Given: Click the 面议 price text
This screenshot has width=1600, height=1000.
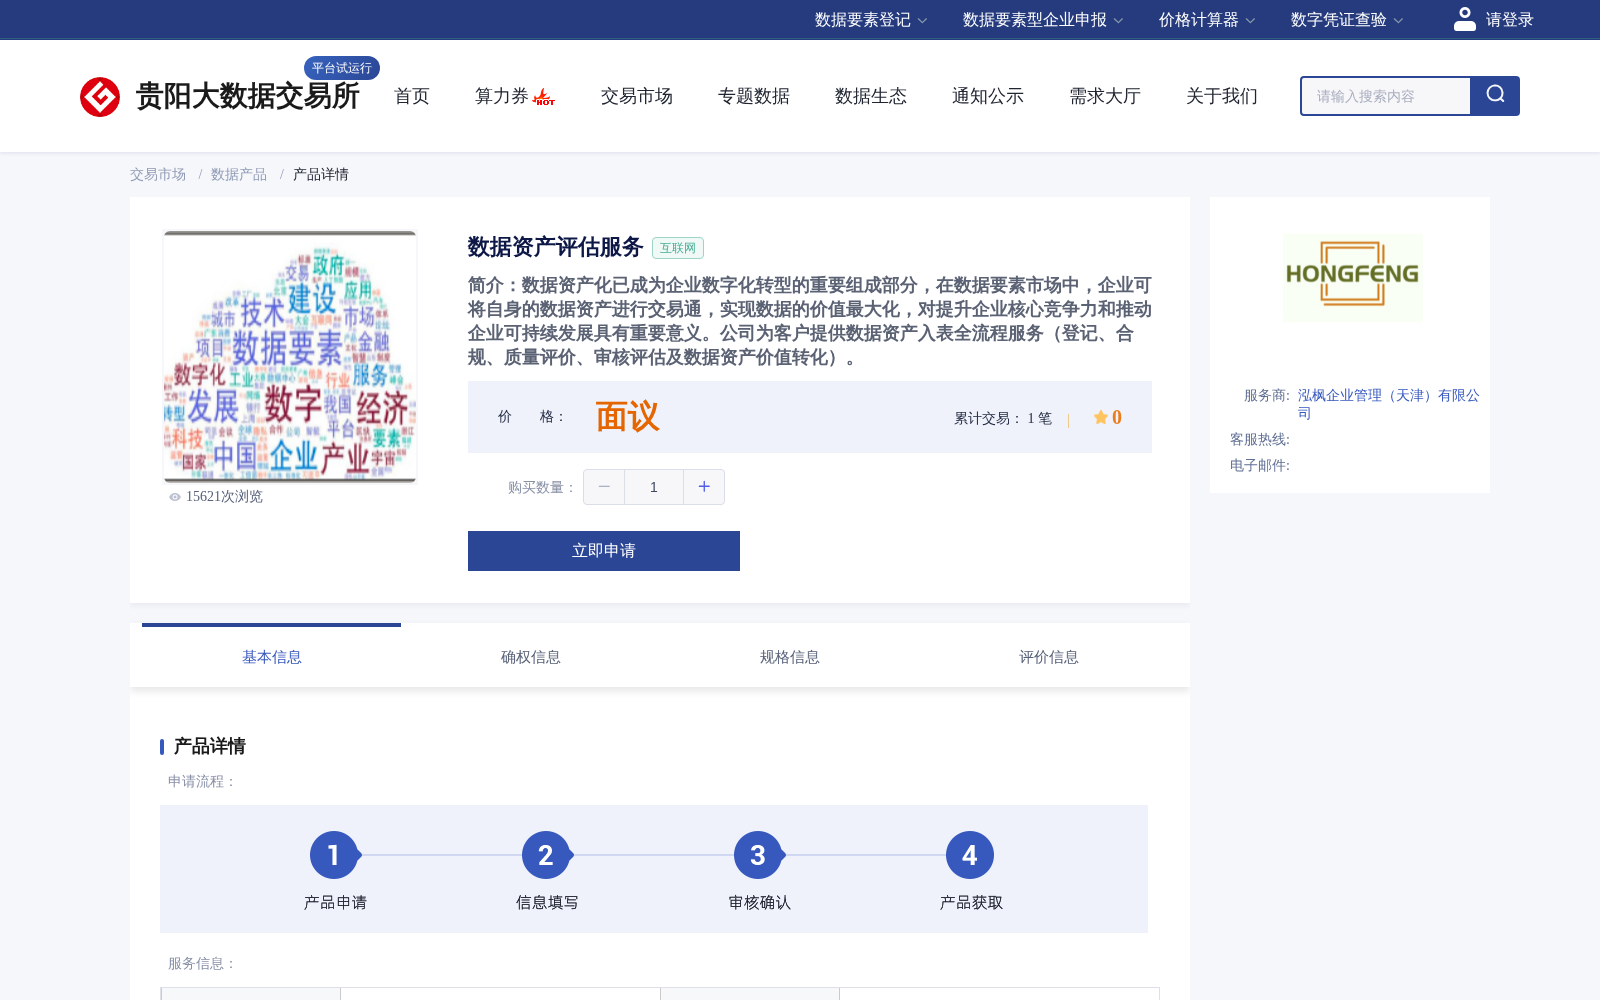Looking at the screenshot, I should click(628, 417).
